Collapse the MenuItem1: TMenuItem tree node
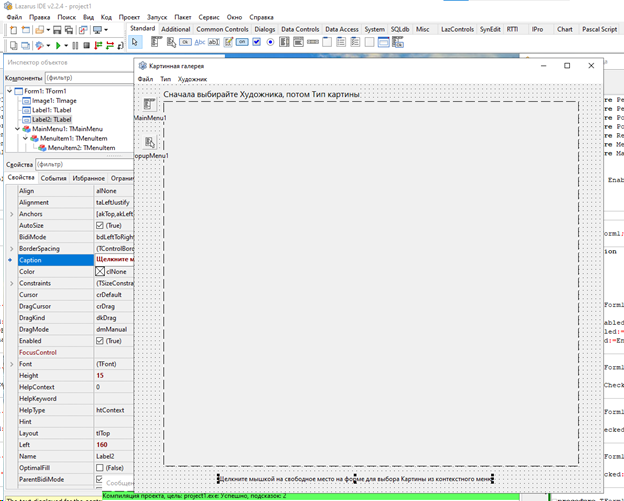The height and width of the screenshot is (501, 624). pos(25,138)
